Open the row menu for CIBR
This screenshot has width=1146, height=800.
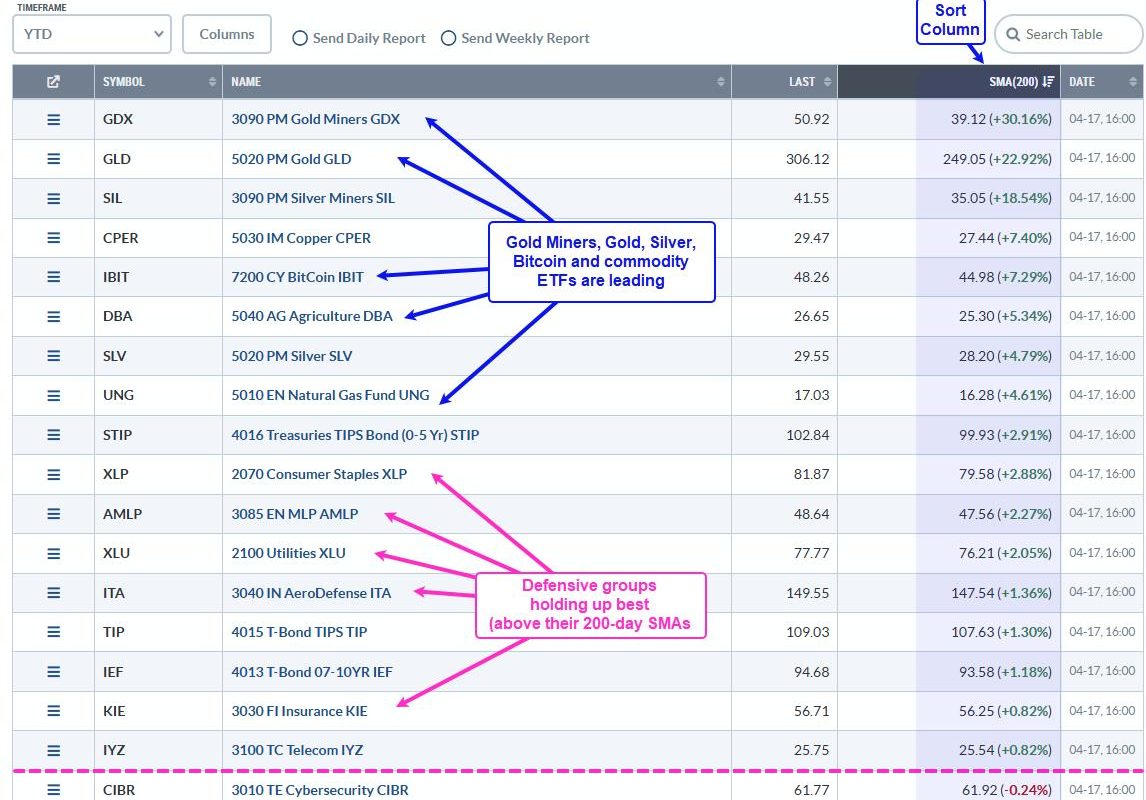click(x=53, y=790)
